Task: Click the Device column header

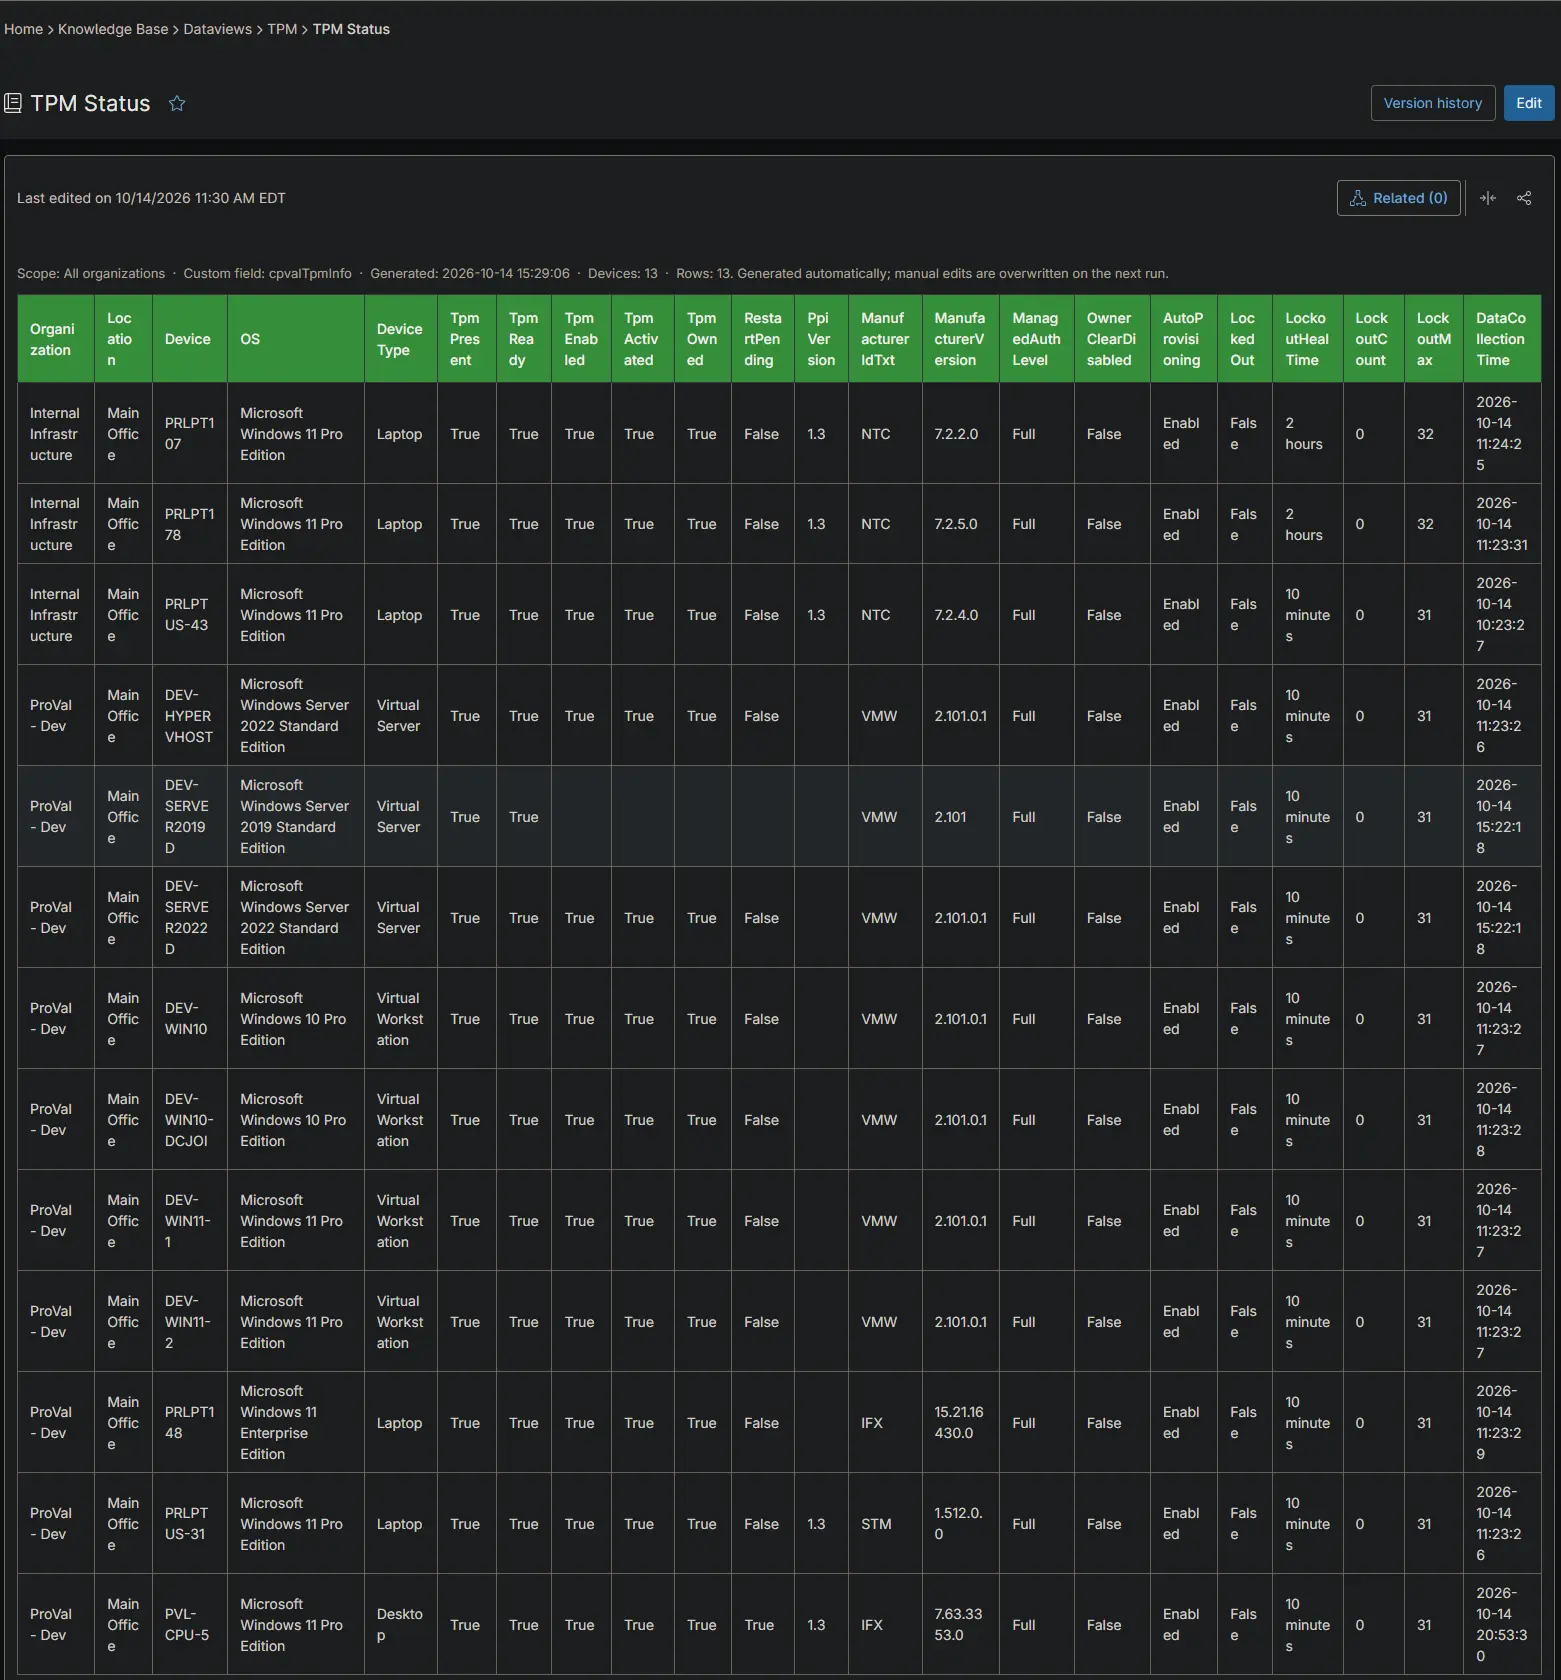Action: point(190,339)
